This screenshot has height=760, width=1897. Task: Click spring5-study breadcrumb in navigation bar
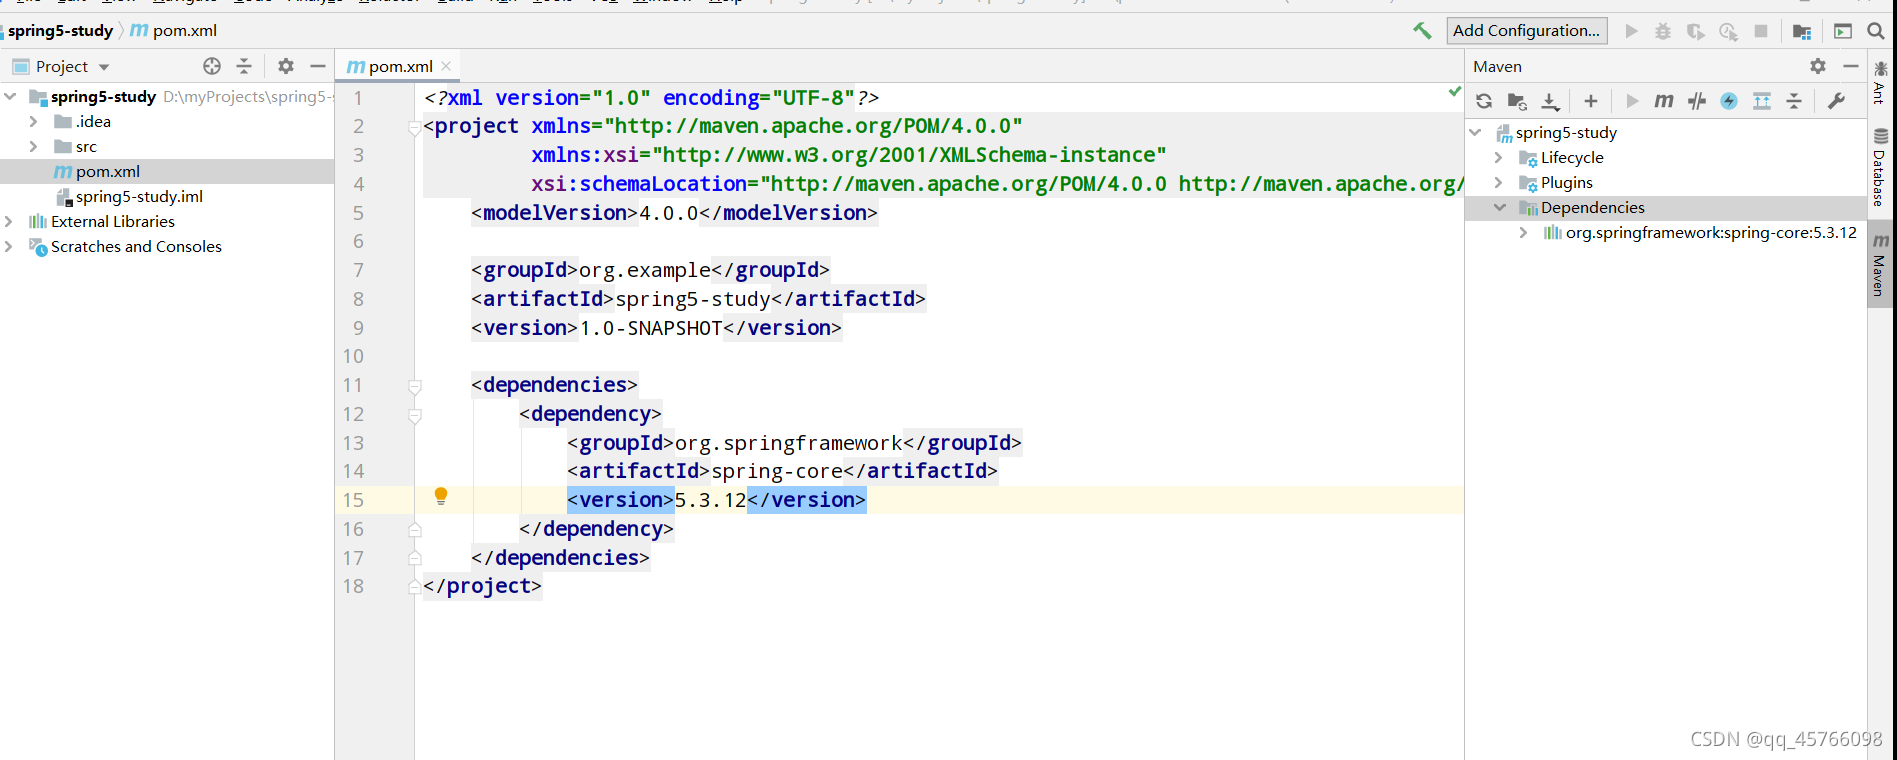pos(60,31)
